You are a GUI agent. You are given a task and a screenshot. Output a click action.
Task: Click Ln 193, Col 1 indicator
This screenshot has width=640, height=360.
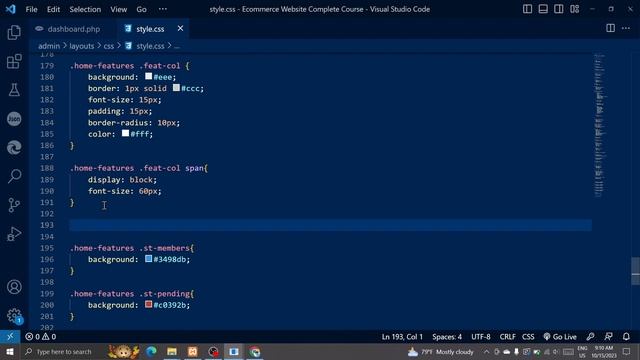[x=402, y=337]
